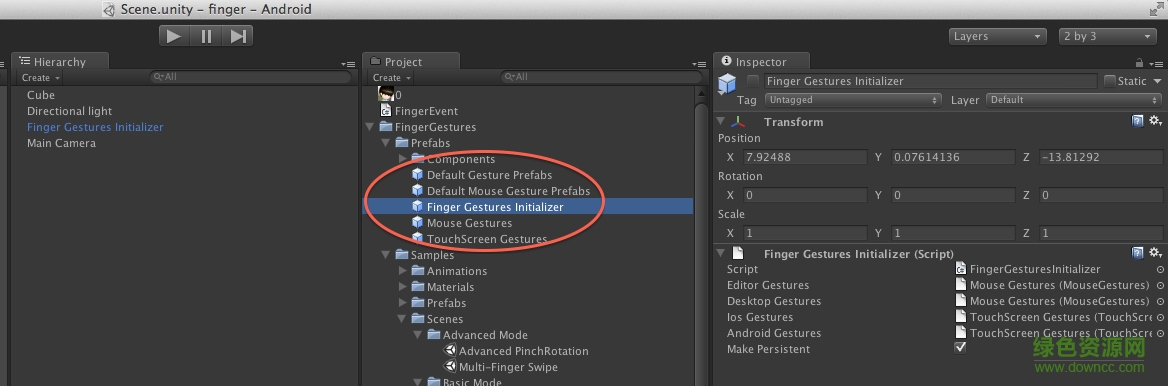Click the Animations folder icon
The width and height of the screenshot is (1168, 386).
(x=418, y=271)
